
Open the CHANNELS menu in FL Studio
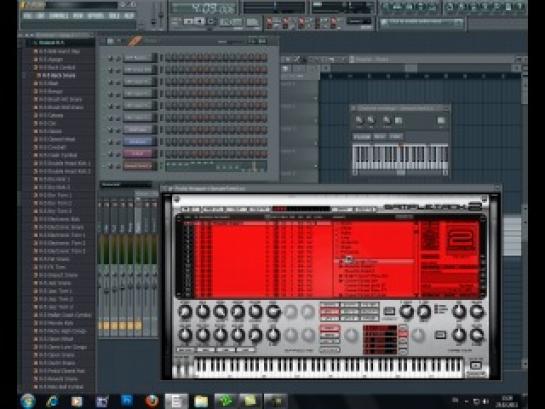coord(59,16)
